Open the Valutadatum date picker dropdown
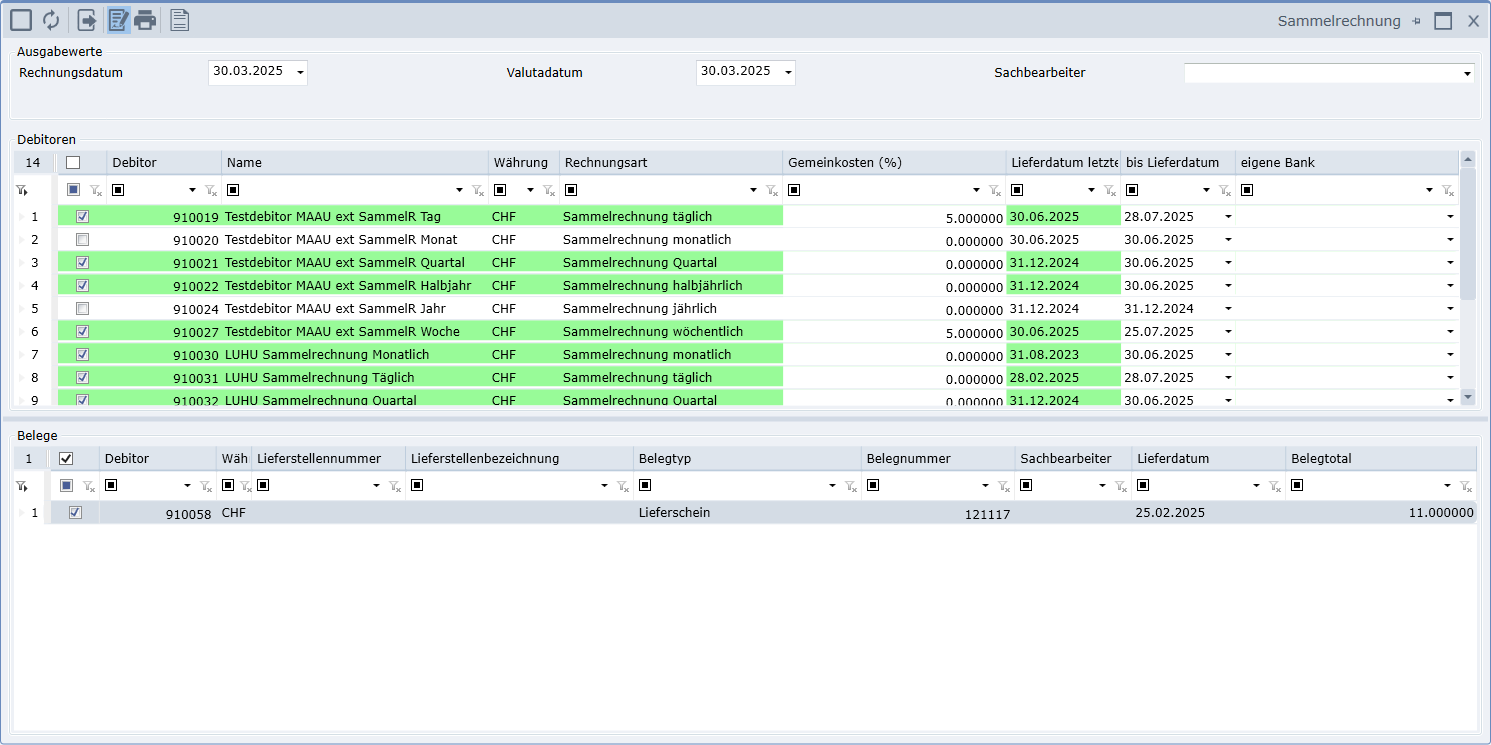 (x=788, y=72)
